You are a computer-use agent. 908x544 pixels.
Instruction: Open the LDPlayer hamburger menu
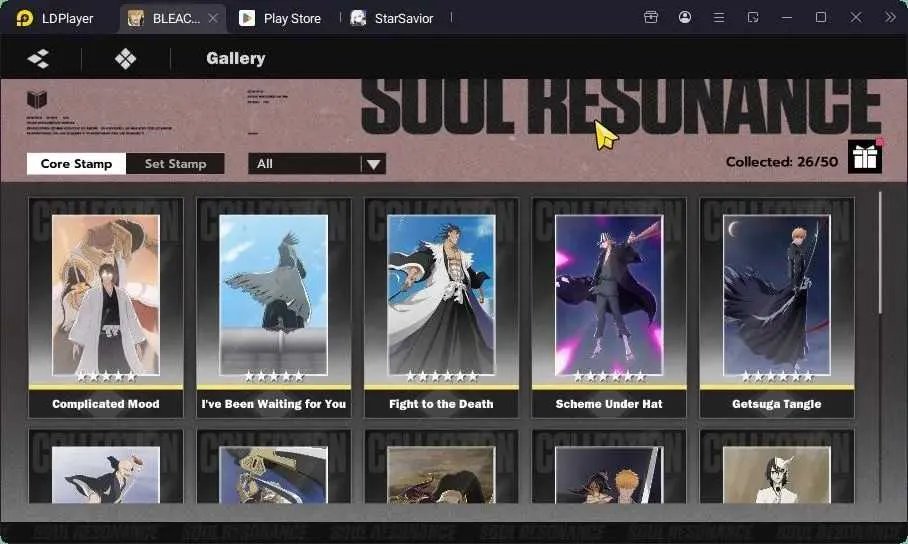[719, 17]
